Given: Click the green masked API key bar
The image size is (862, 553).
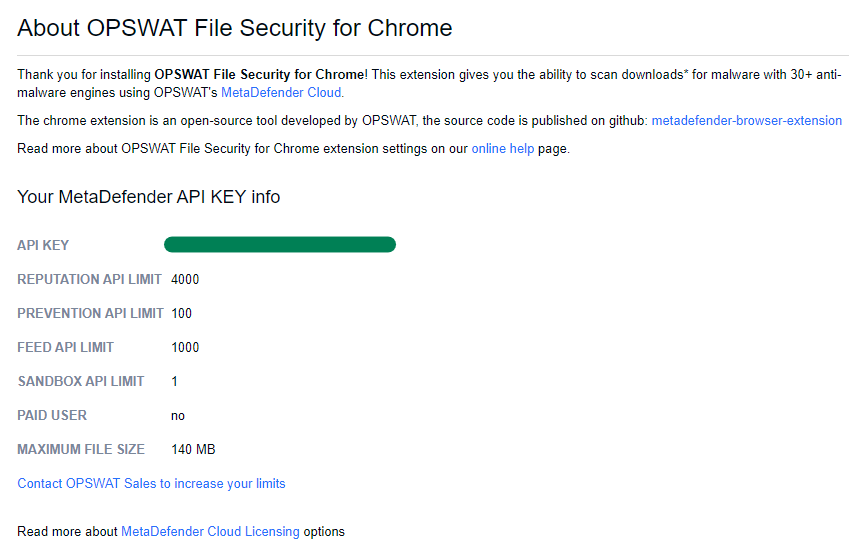Looking at the screenshot, I should [x=280, y=245].
